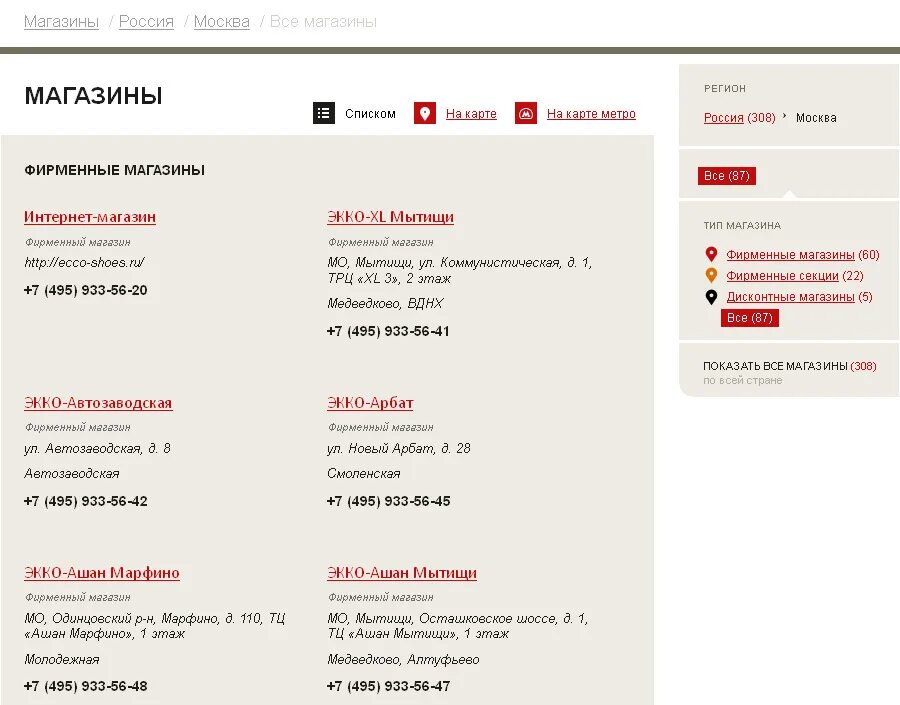Click Все (87) under Тип магазина
This screenshot has width=900, height=705.
(x=750, y=317)
